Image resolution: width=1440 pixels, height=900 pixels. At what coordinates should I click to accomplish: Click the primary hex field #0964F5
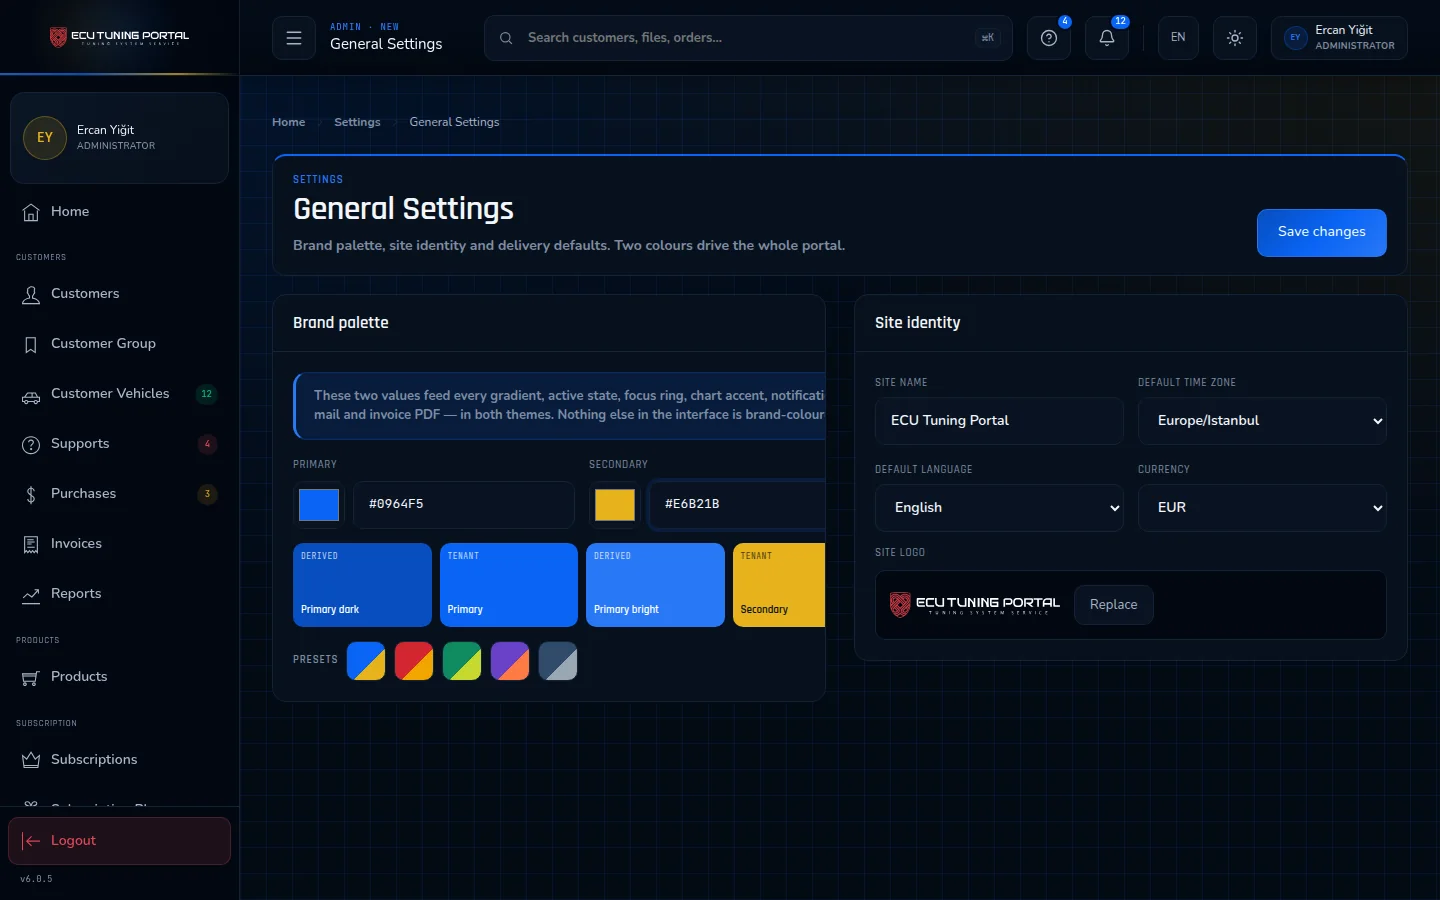coord(464,505)
